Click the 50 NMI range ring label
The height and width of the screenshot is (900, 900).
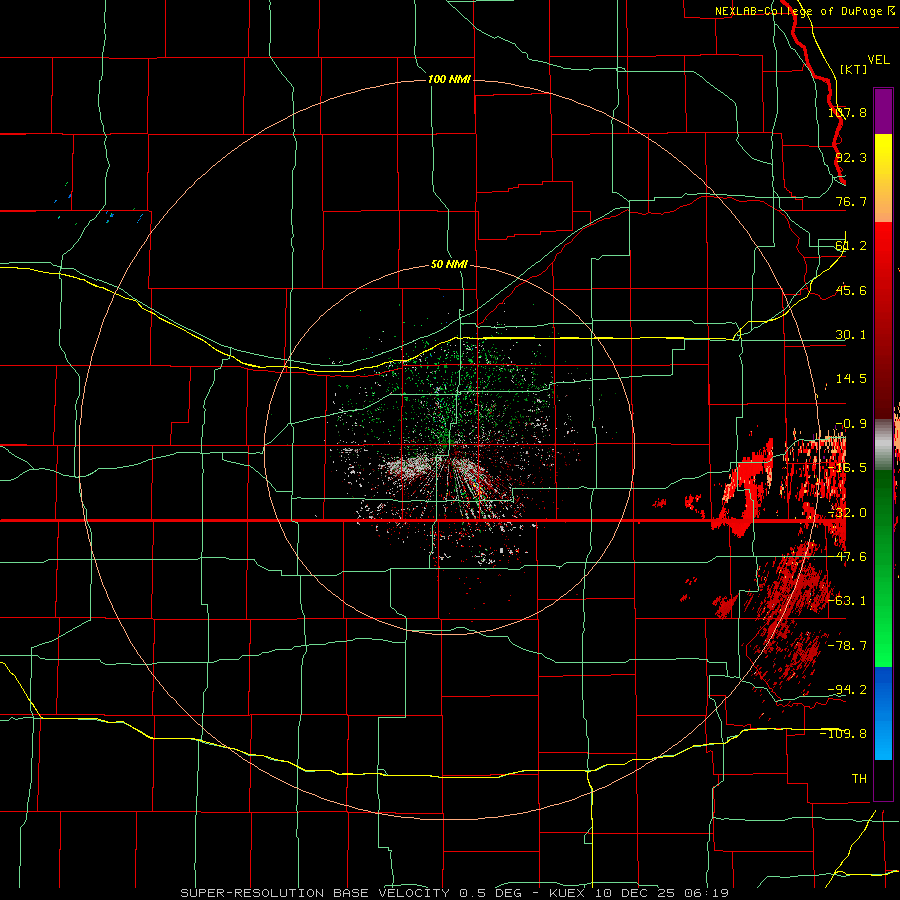(449, 265)
